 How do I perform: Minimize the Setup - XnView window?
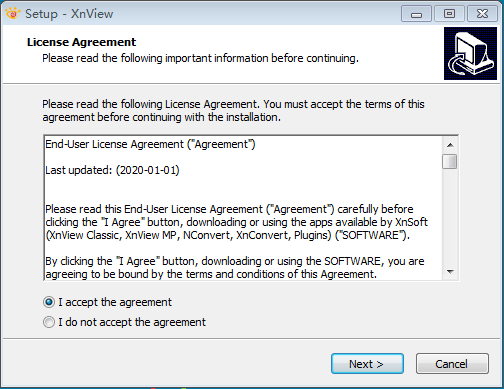click(416, 14)
